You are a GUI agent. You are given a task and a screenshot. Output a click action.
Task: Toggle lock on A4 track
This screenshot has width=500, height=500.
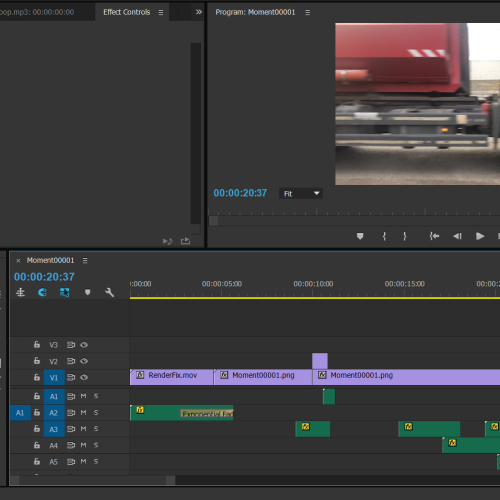click(37, 445)
